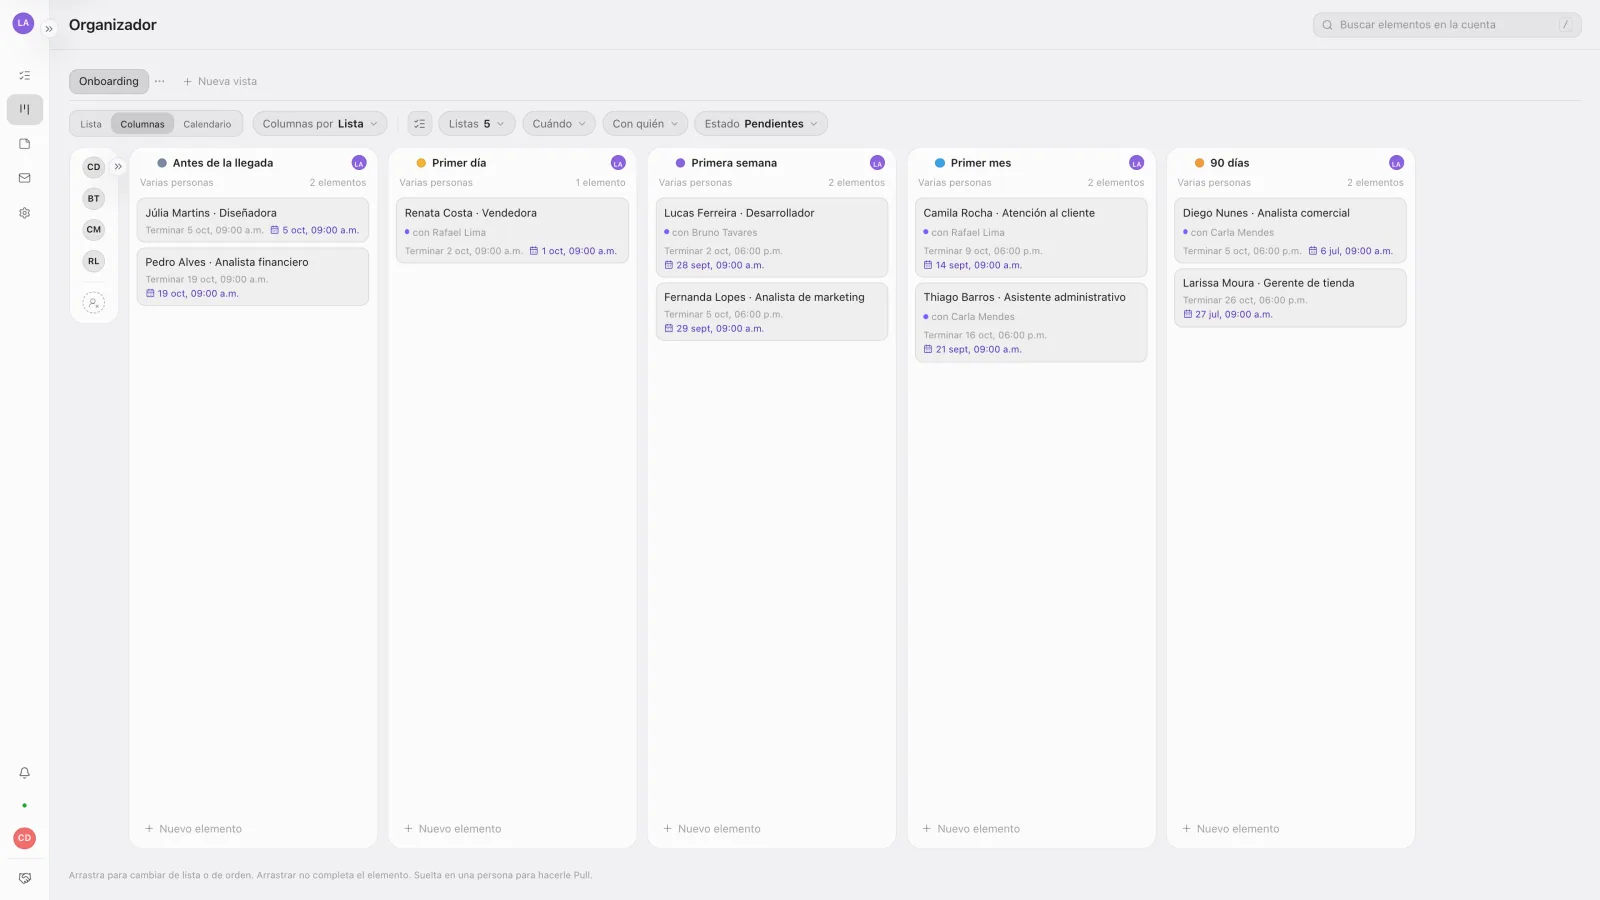Viewport: 1600px width, 900px height.
Task: Click the LA avatar on the Primer día column
Action: point(618,163)
